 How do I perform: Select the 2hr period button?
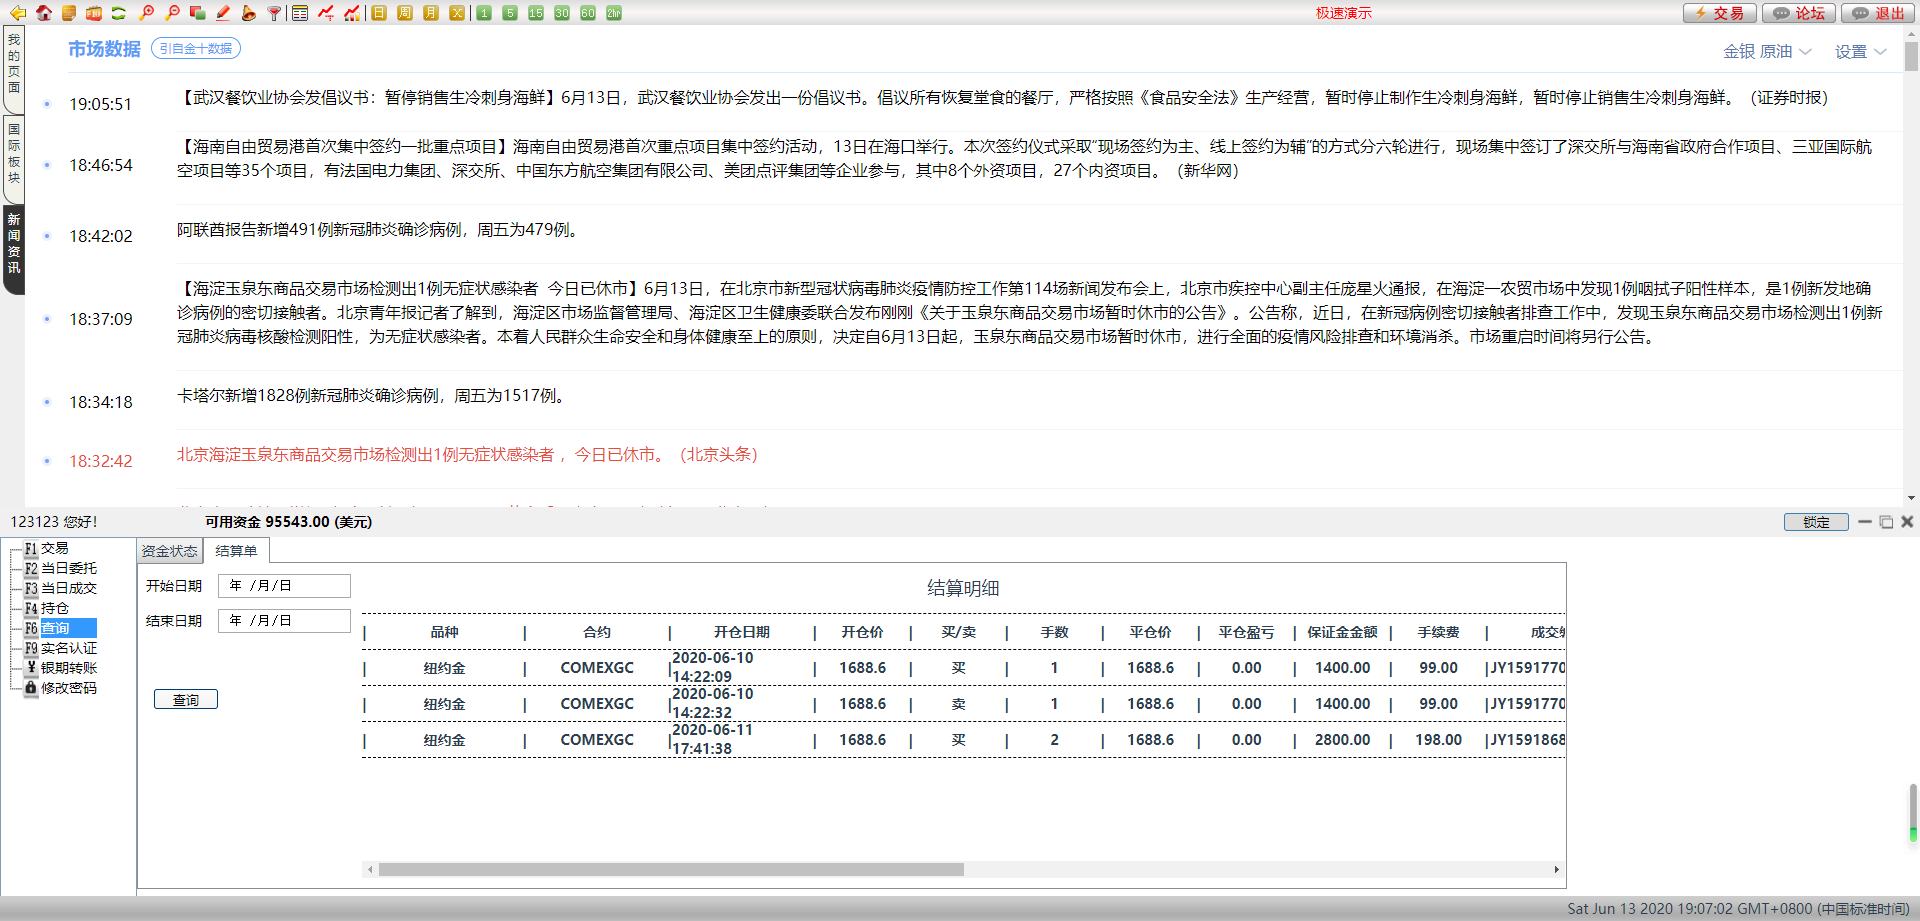pos(614,13)
